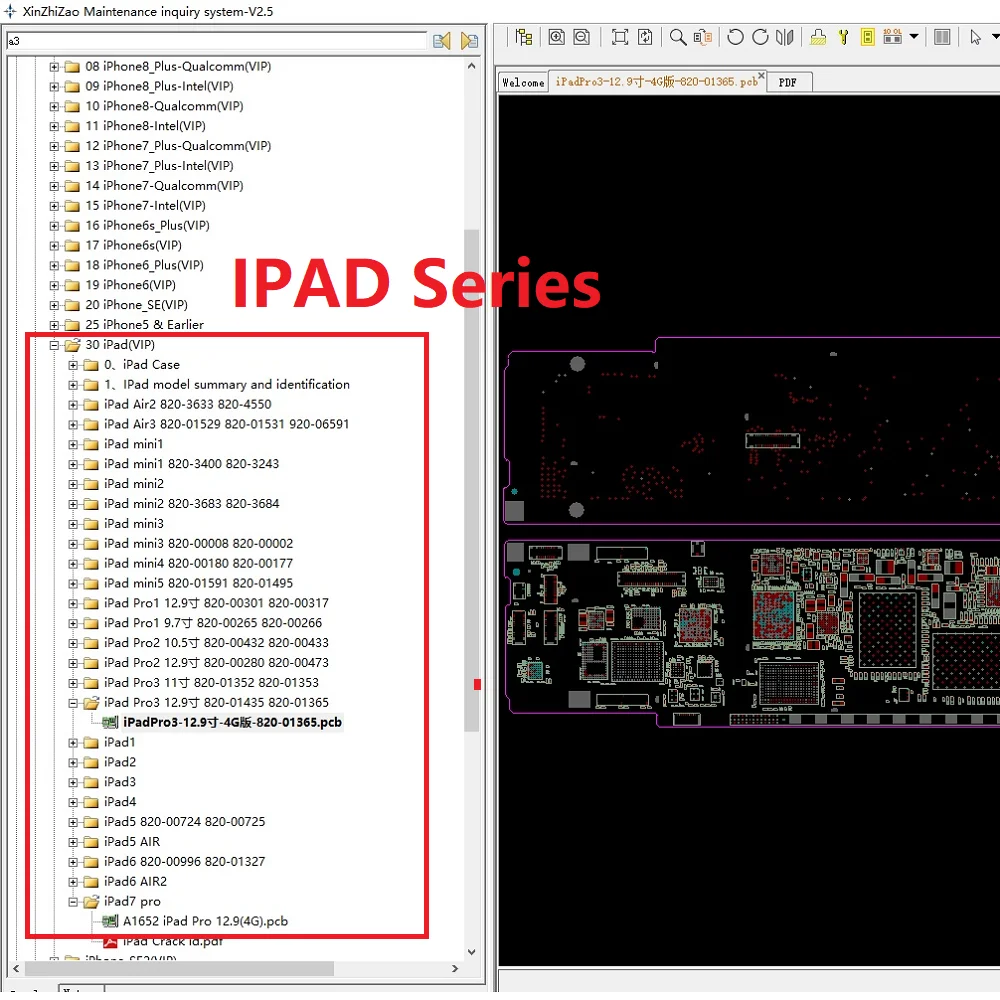Select A1652 iPad Pro 12.9(4G).pcb file
The height and width of the screenshot is (1000, 1000).
[205, 922]
